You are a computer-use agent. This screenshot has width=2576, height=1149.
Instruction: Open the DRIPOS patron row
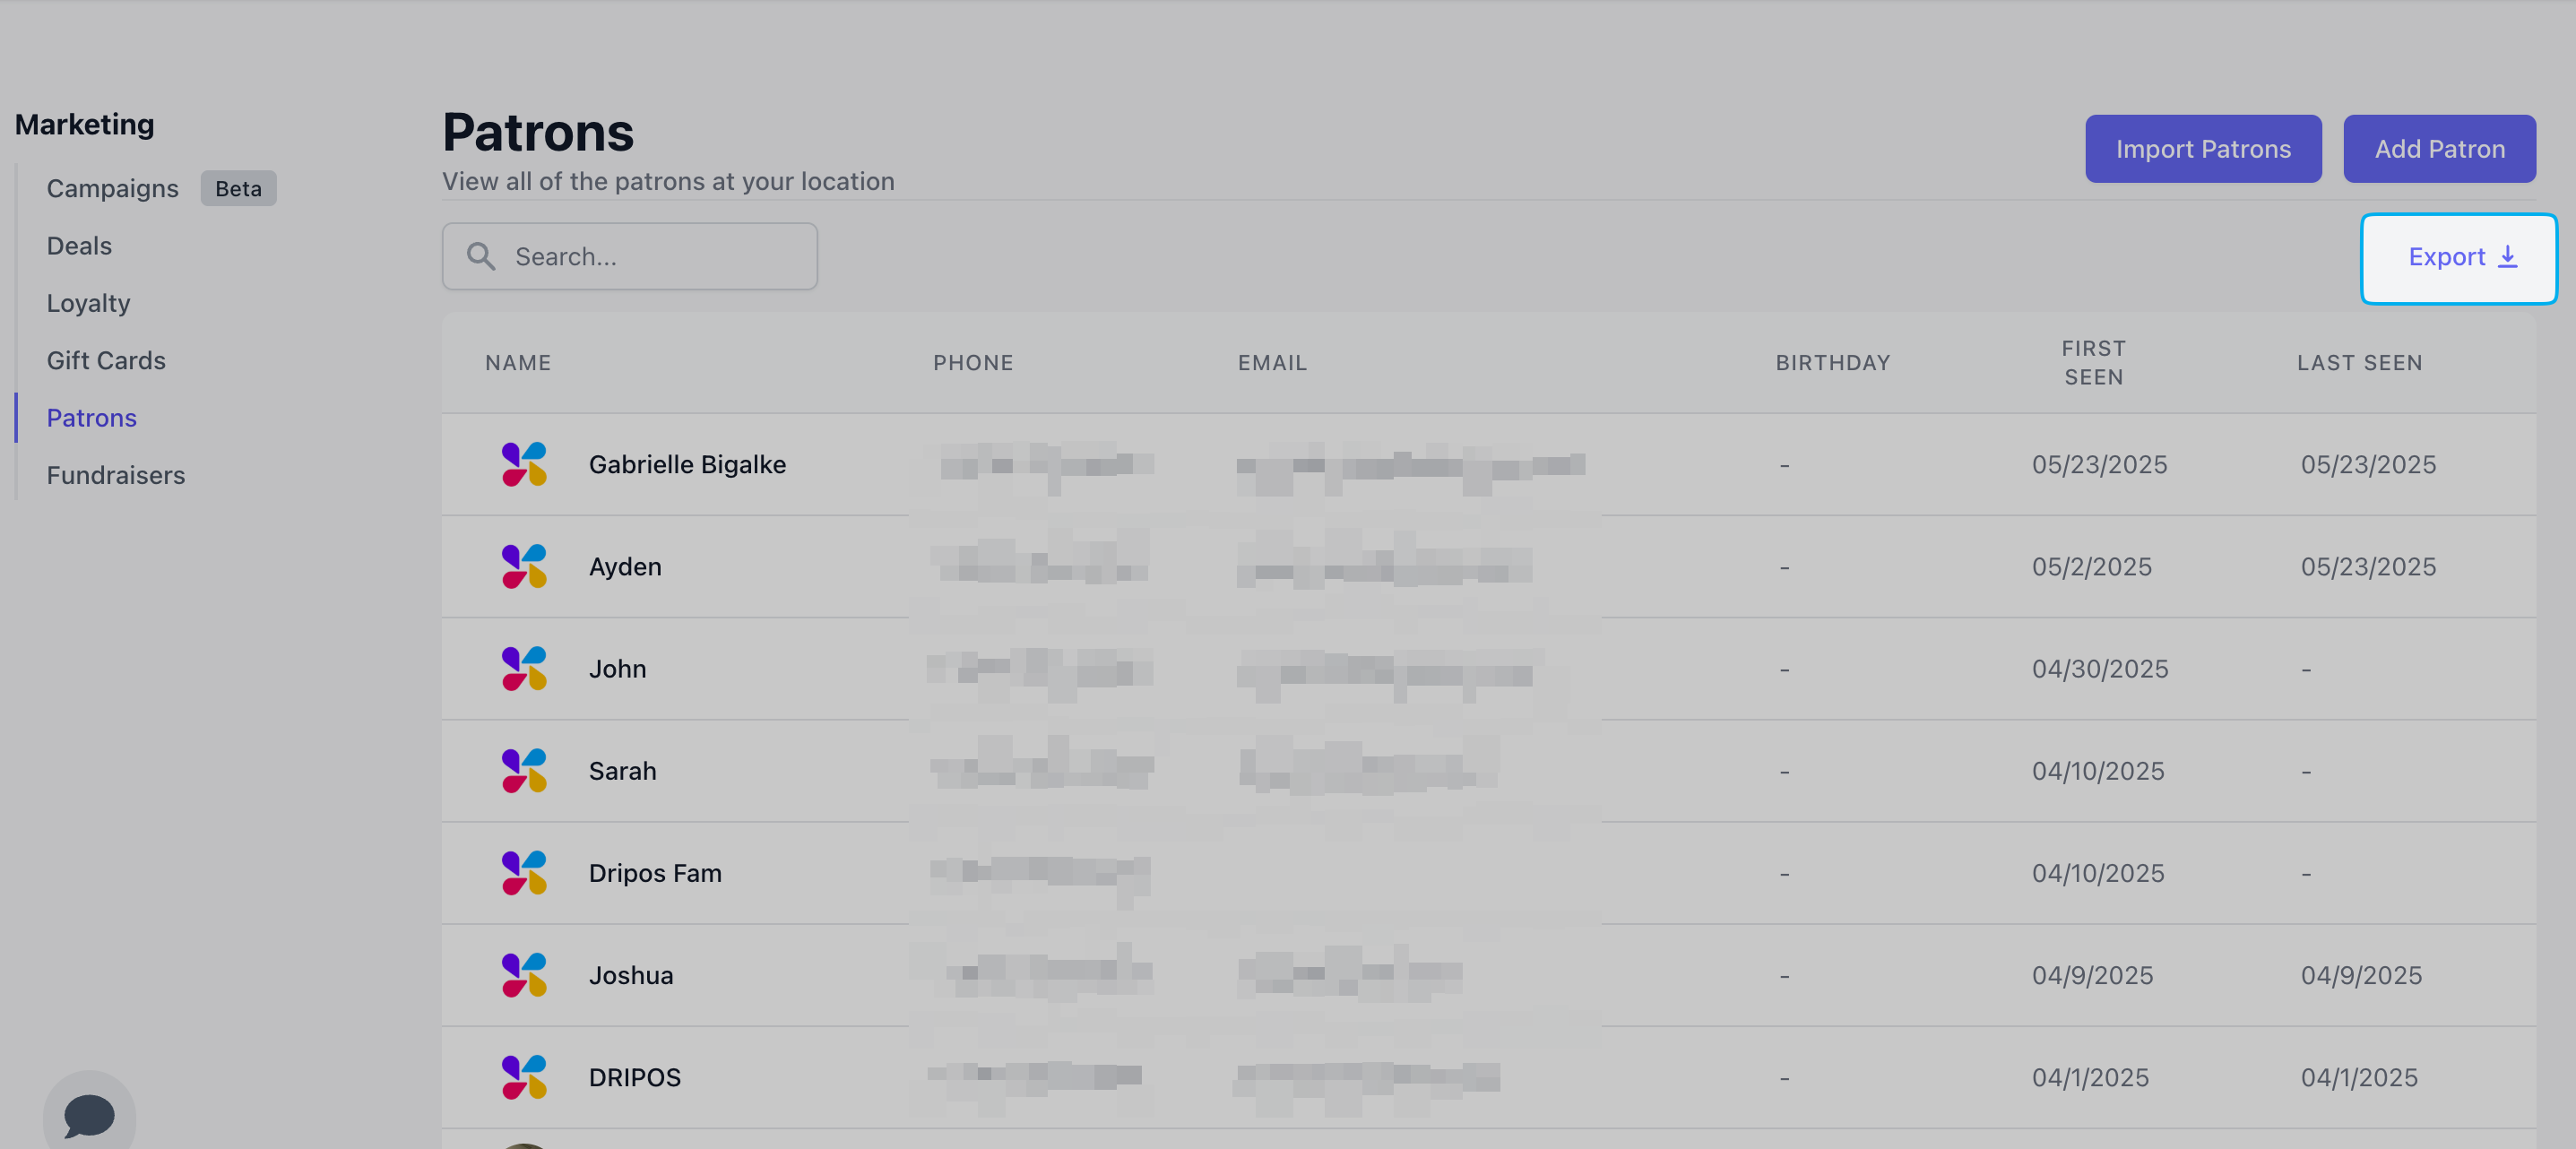(634, 1077)
